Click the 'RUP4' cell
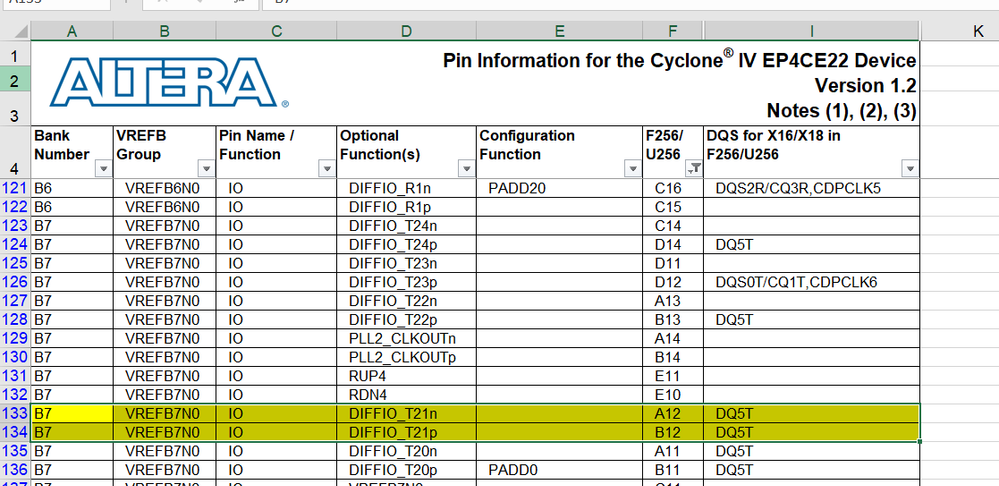The image size is (999, 486). pyautogui.click(x=406, y=376)
